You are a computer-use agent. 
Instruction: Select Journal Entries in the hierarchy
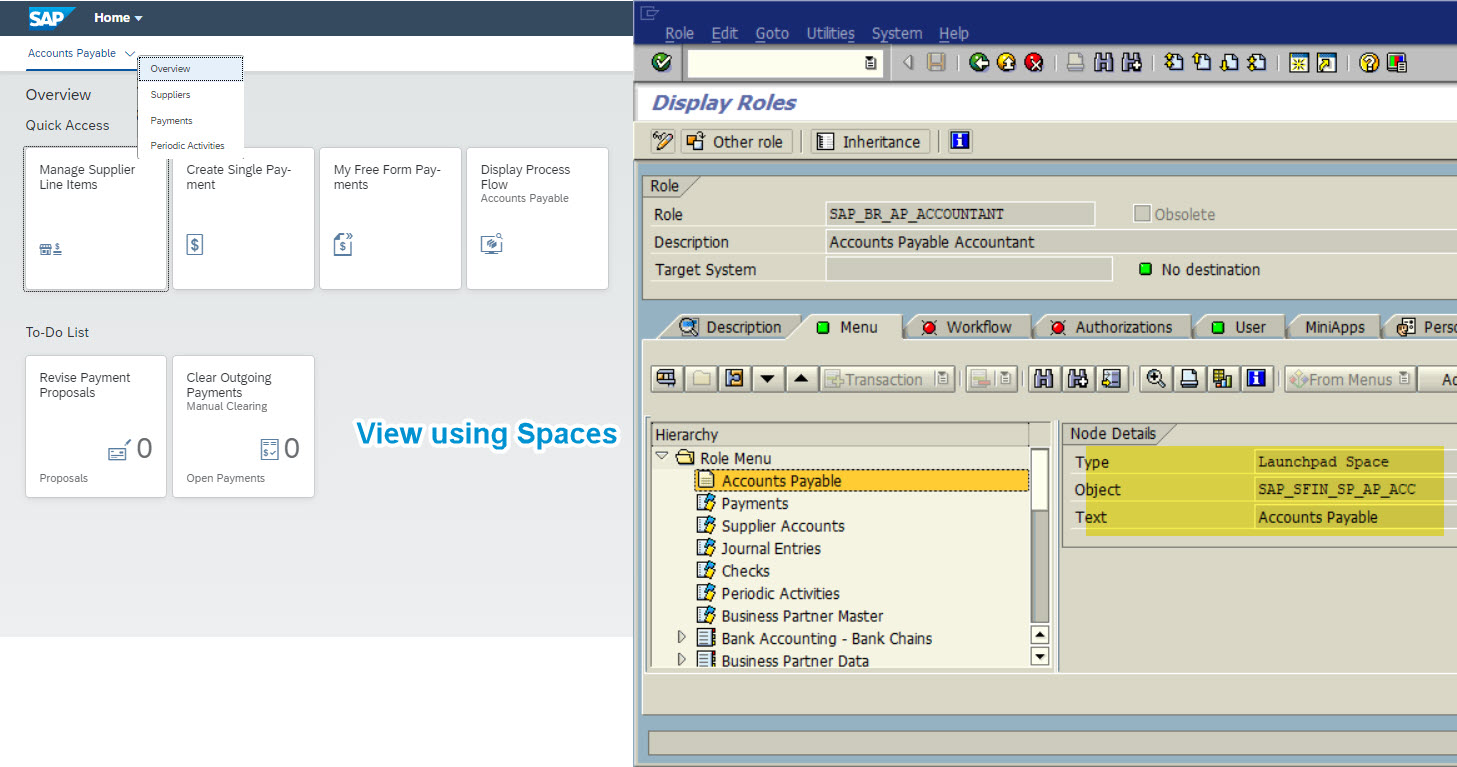pyautogui.click(x=771, y=548)
